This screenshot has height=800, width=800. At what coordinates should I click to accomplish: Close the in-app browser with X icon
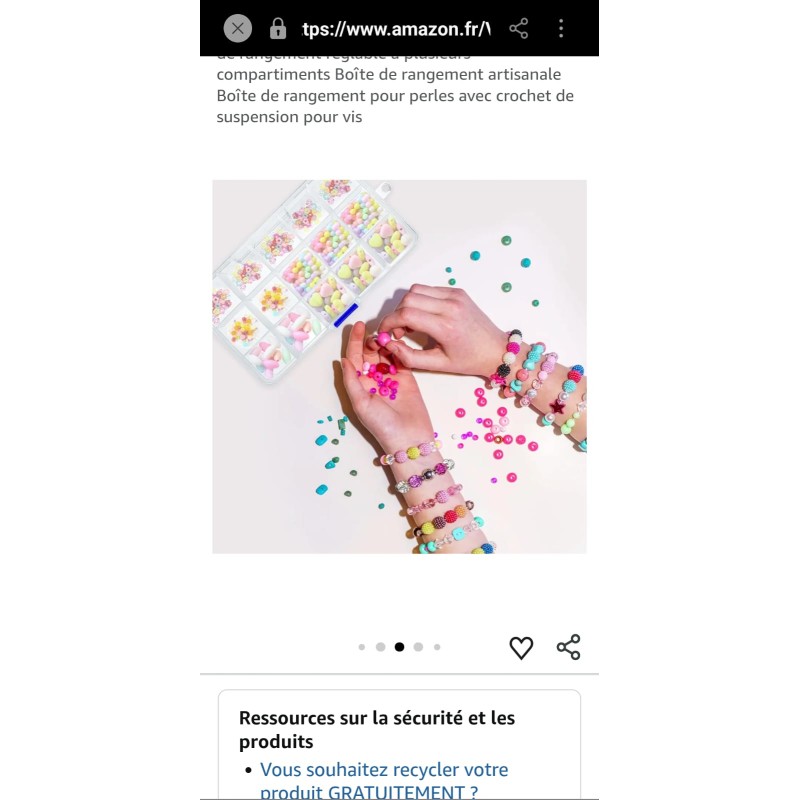click(x=238, y=29)
